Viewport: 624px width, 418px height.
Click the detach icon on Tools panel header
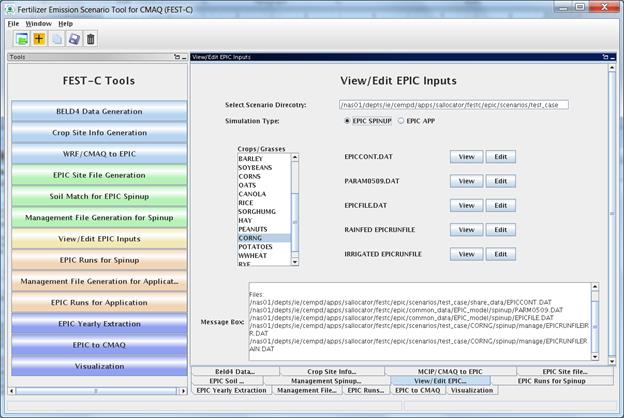[177, 57]
